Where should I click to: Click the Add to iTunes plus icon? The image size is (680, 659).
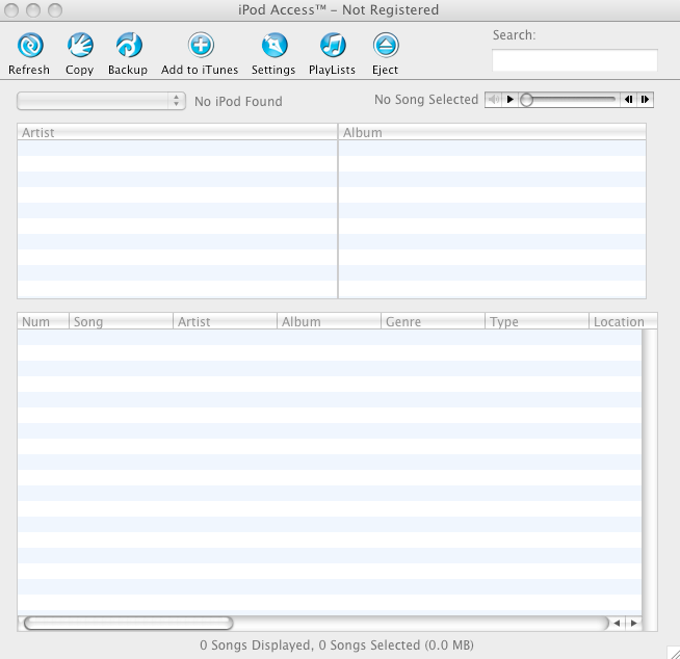click(x=200, y=45)
